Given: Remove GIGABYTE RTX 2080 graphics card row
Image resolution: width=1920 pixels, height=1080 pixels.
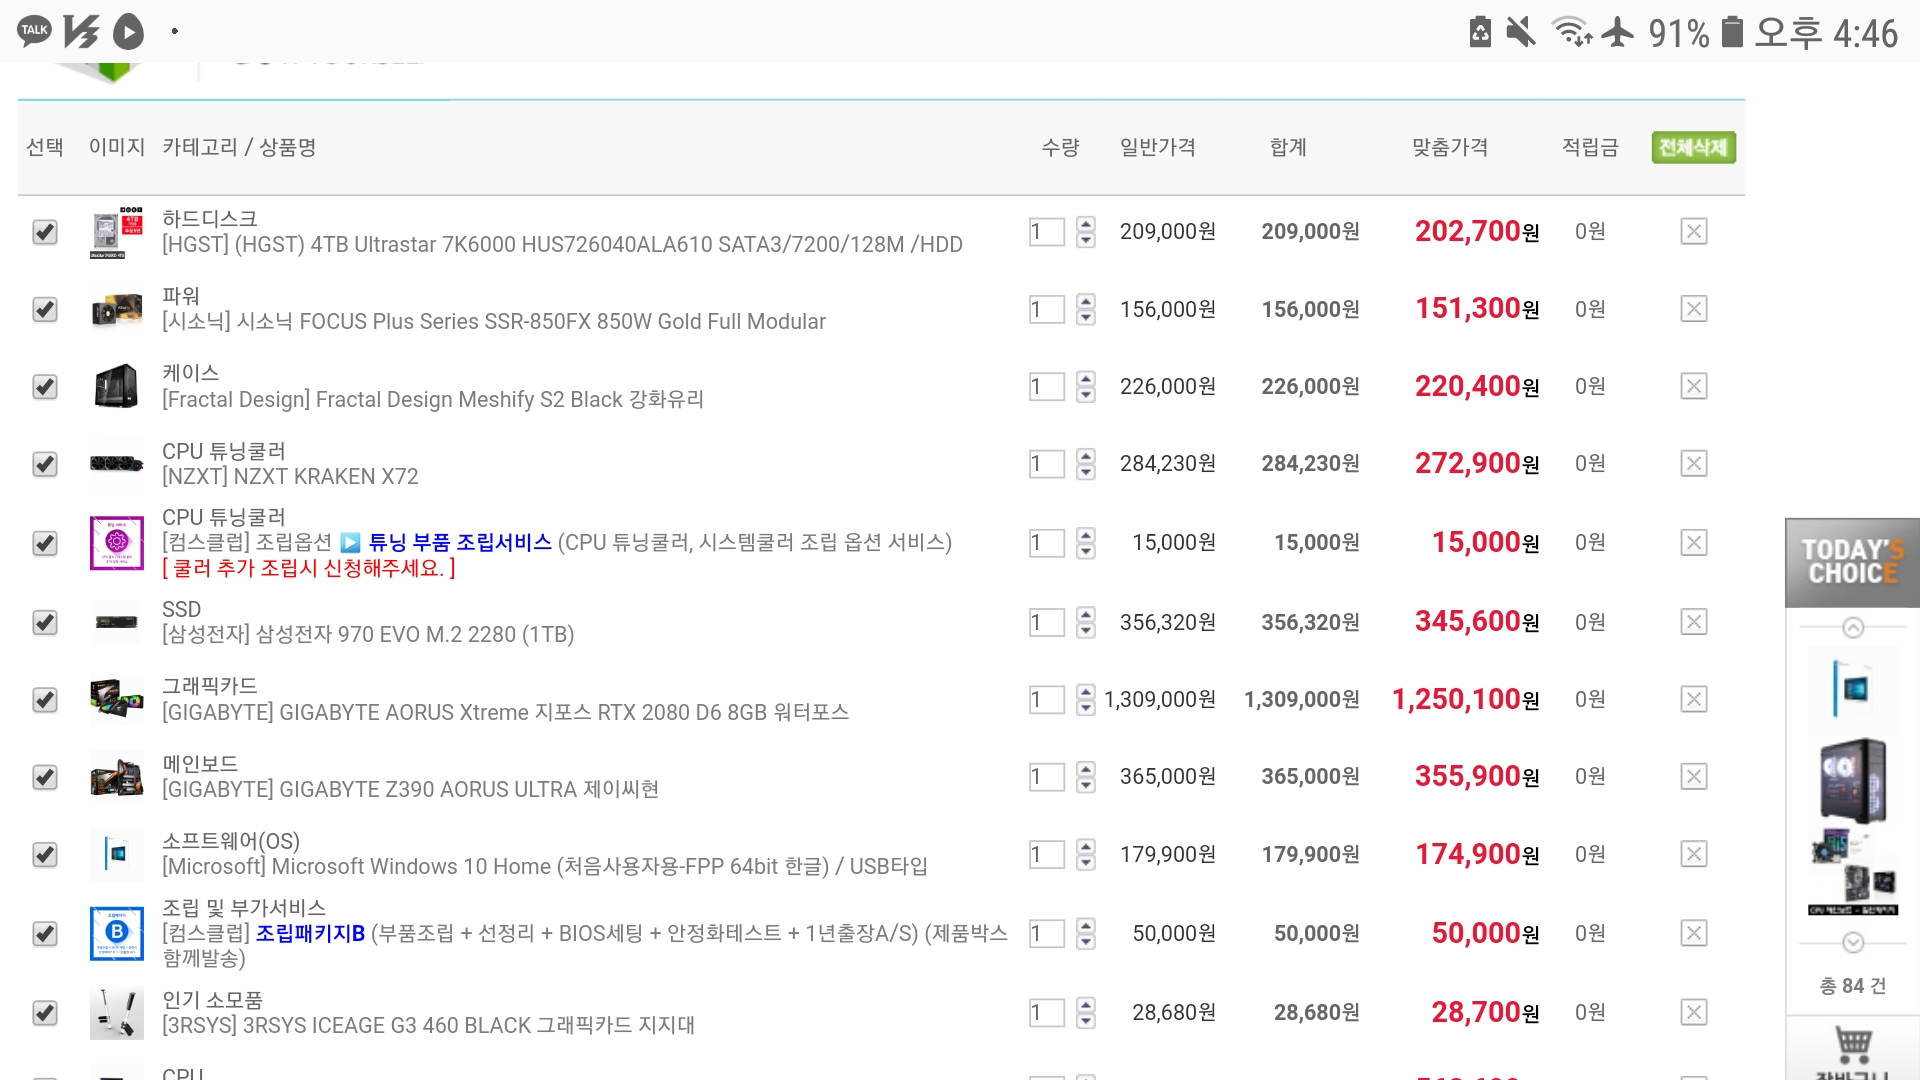Looking at the screenshot, I should click(1693, 700).
